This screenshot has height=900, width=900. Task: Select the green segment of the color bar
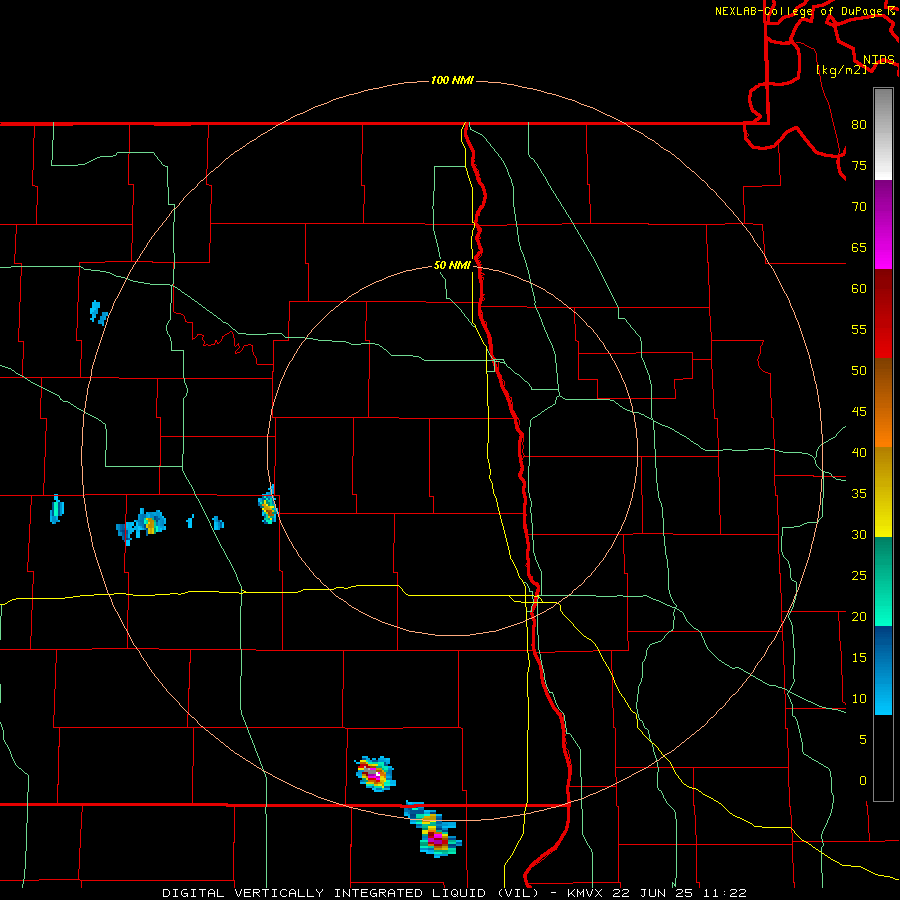(883, 581)
